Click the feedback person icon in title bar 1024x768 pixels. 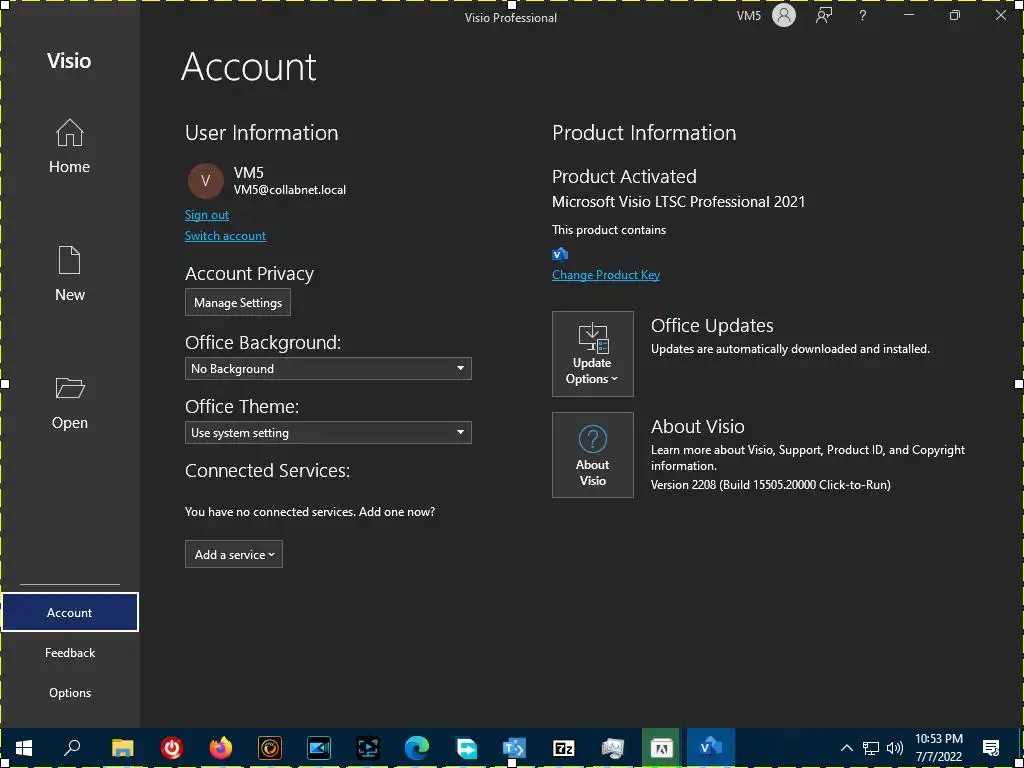(x=824, y=16)
